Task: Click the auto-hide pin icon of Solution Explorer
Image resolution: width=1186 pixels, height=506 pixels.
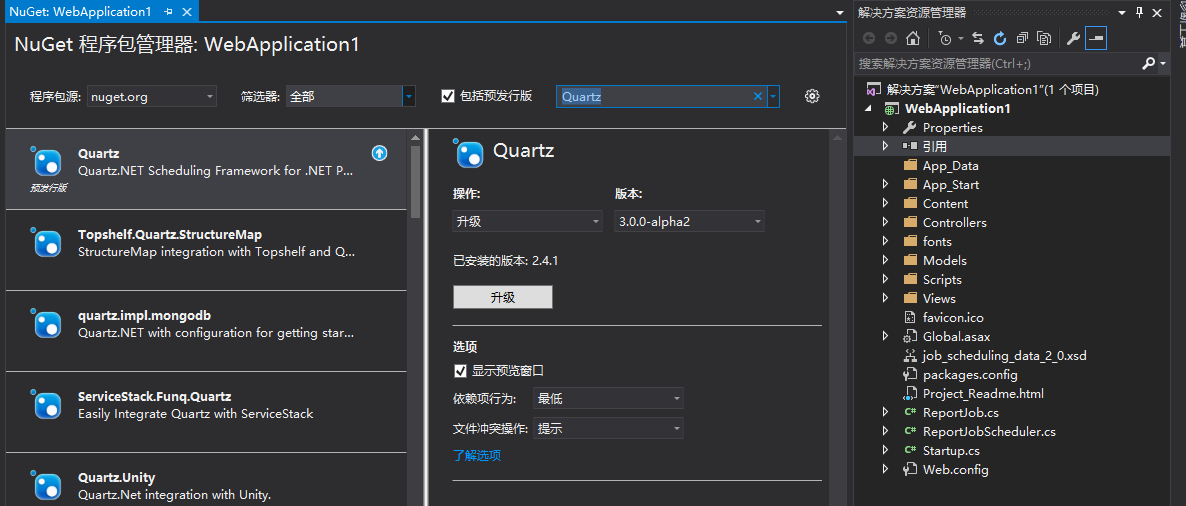Action: [x=1140, y=12]
